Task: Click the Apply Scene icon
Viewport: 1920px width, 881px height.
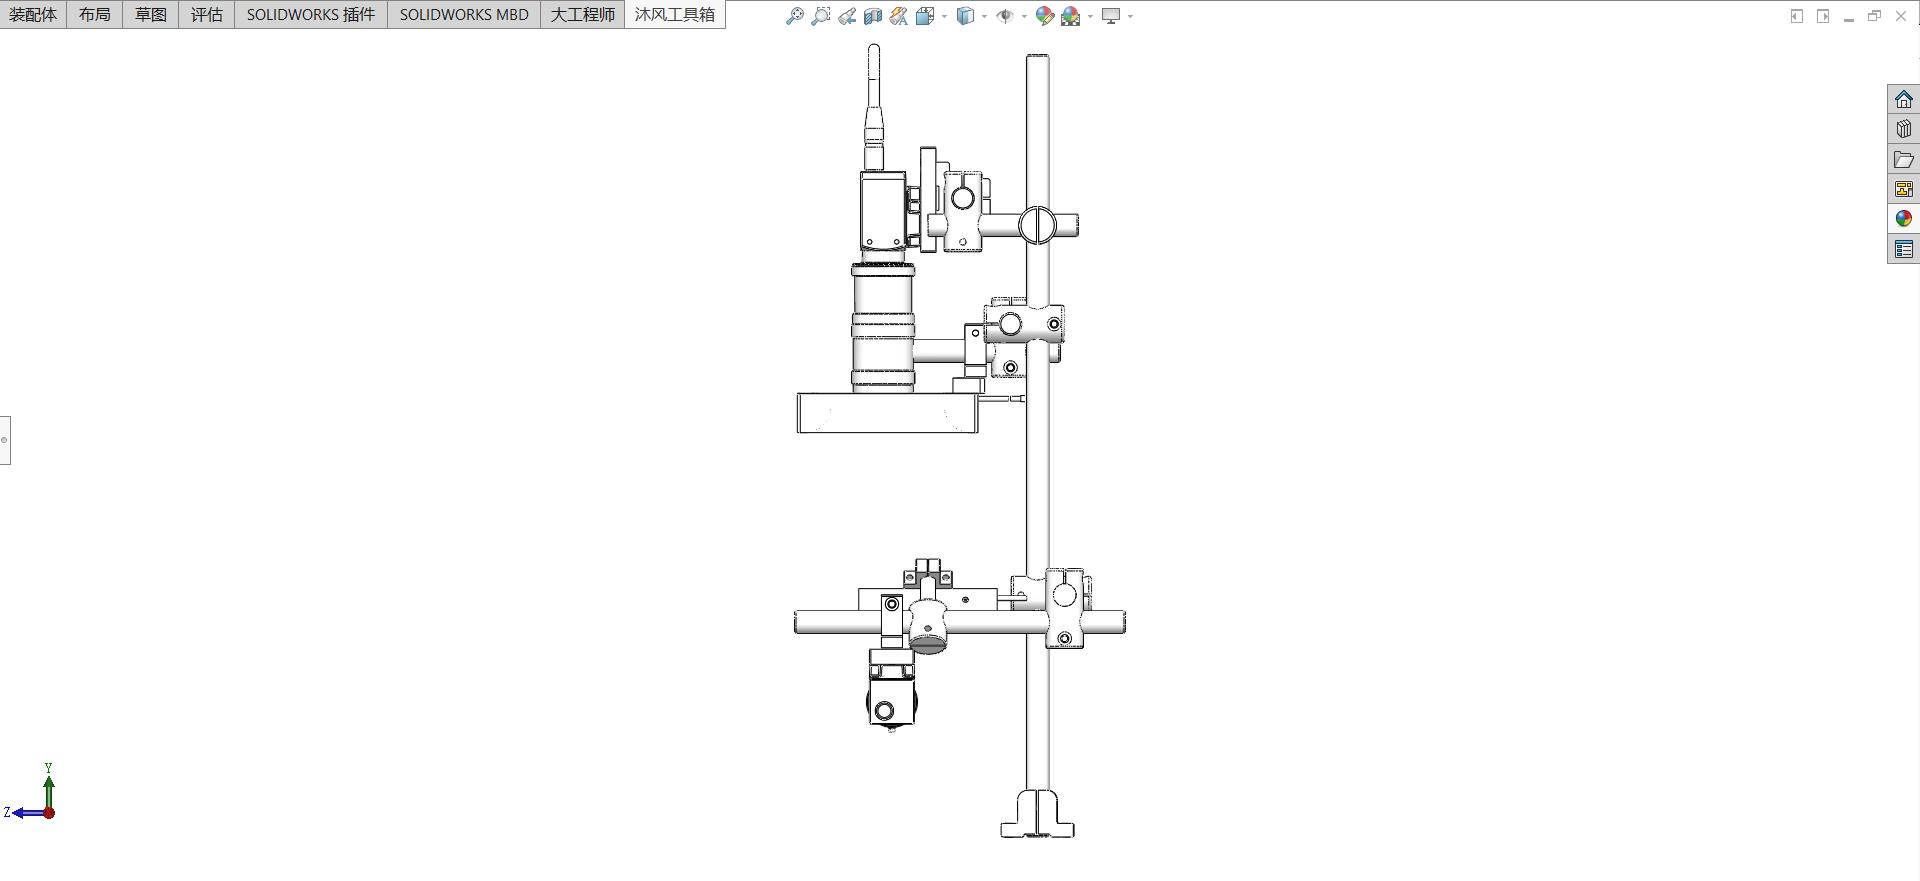Action: click(1071, 16)
